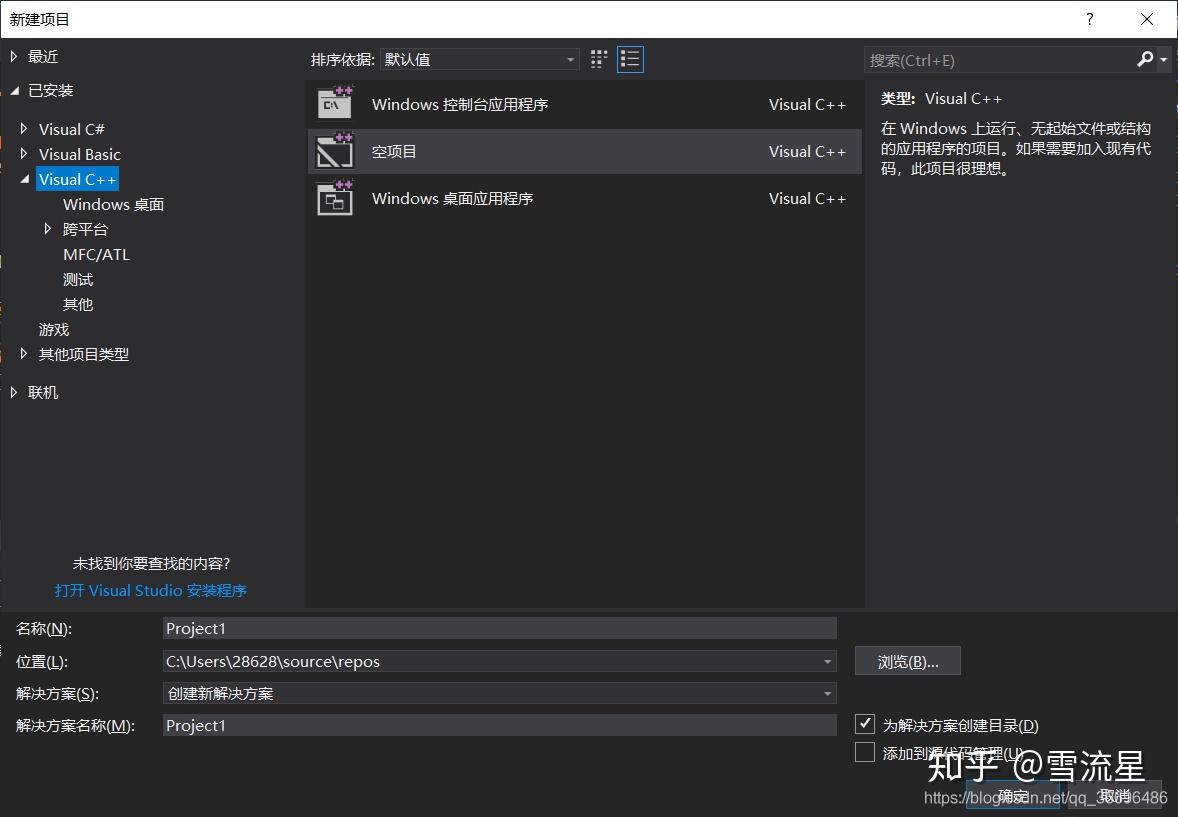Viewport: 1178px width, 817px height.
Task: Open the 默认值 sort dropdown
Action: [479, 59]
